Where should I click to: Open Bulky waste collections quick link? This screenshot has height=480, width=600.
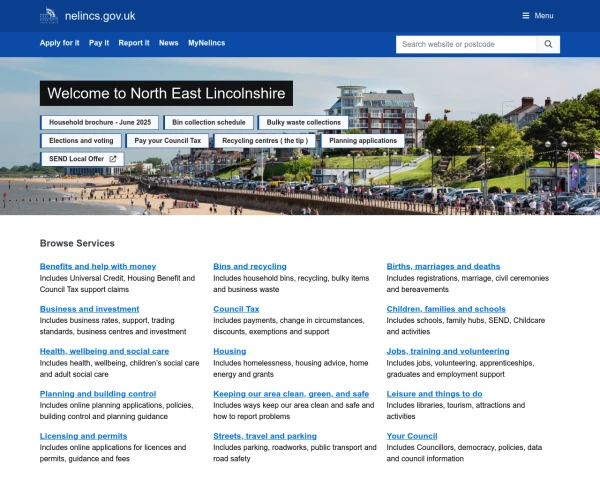pos(303,122)
